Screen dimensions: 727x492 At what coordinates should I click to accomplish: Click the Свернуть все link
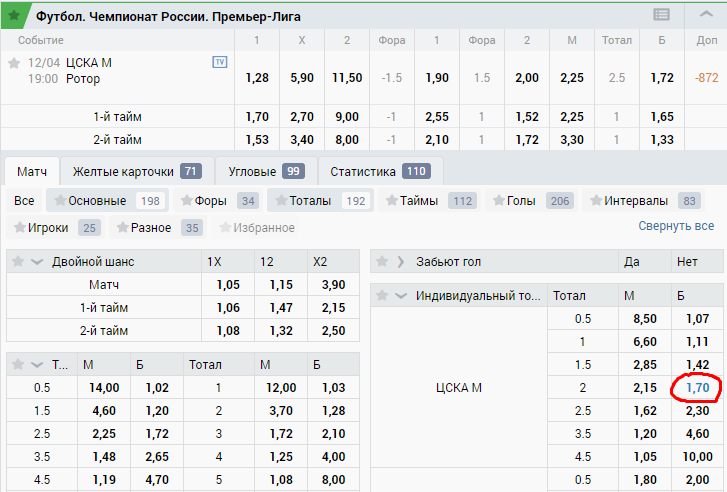(676, 226)
